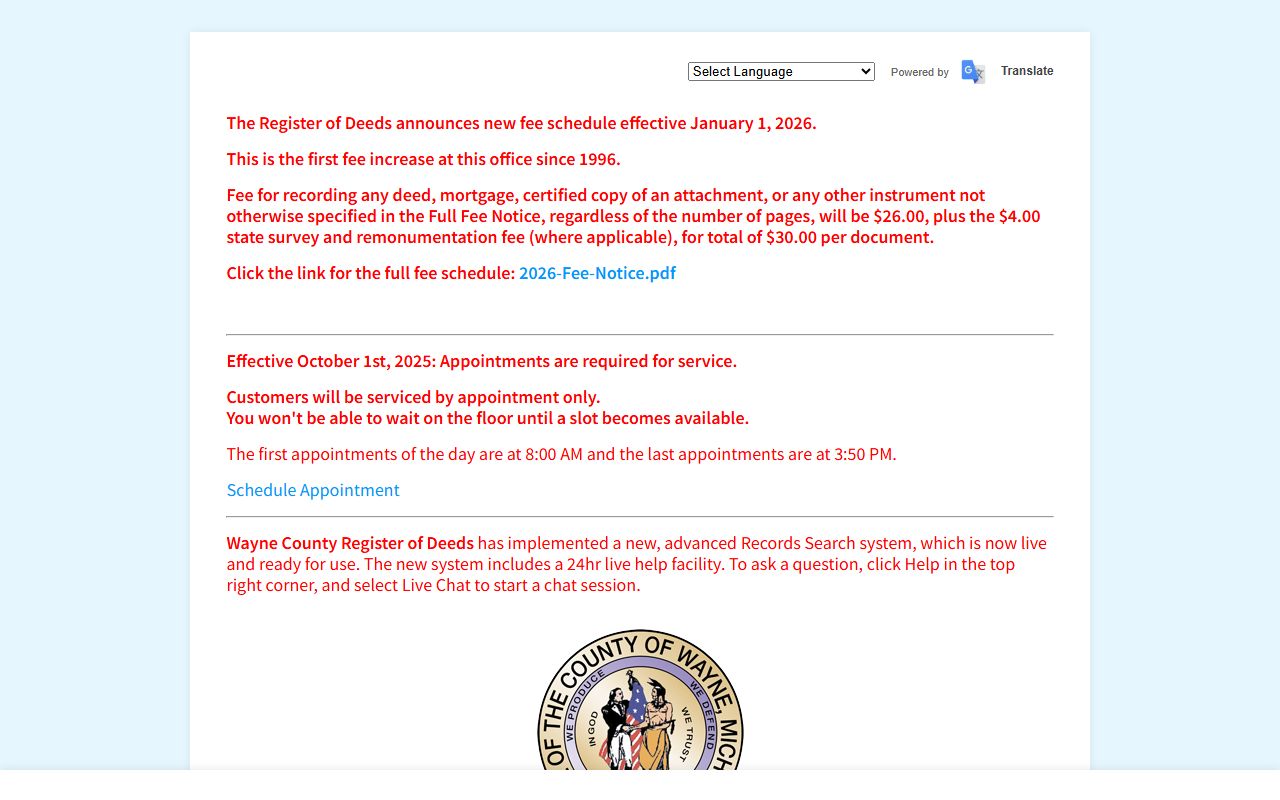This screenshot has width=1280, height=800.
Task: Click the 'Powered by' text
Action: click(x=920, y=72)
